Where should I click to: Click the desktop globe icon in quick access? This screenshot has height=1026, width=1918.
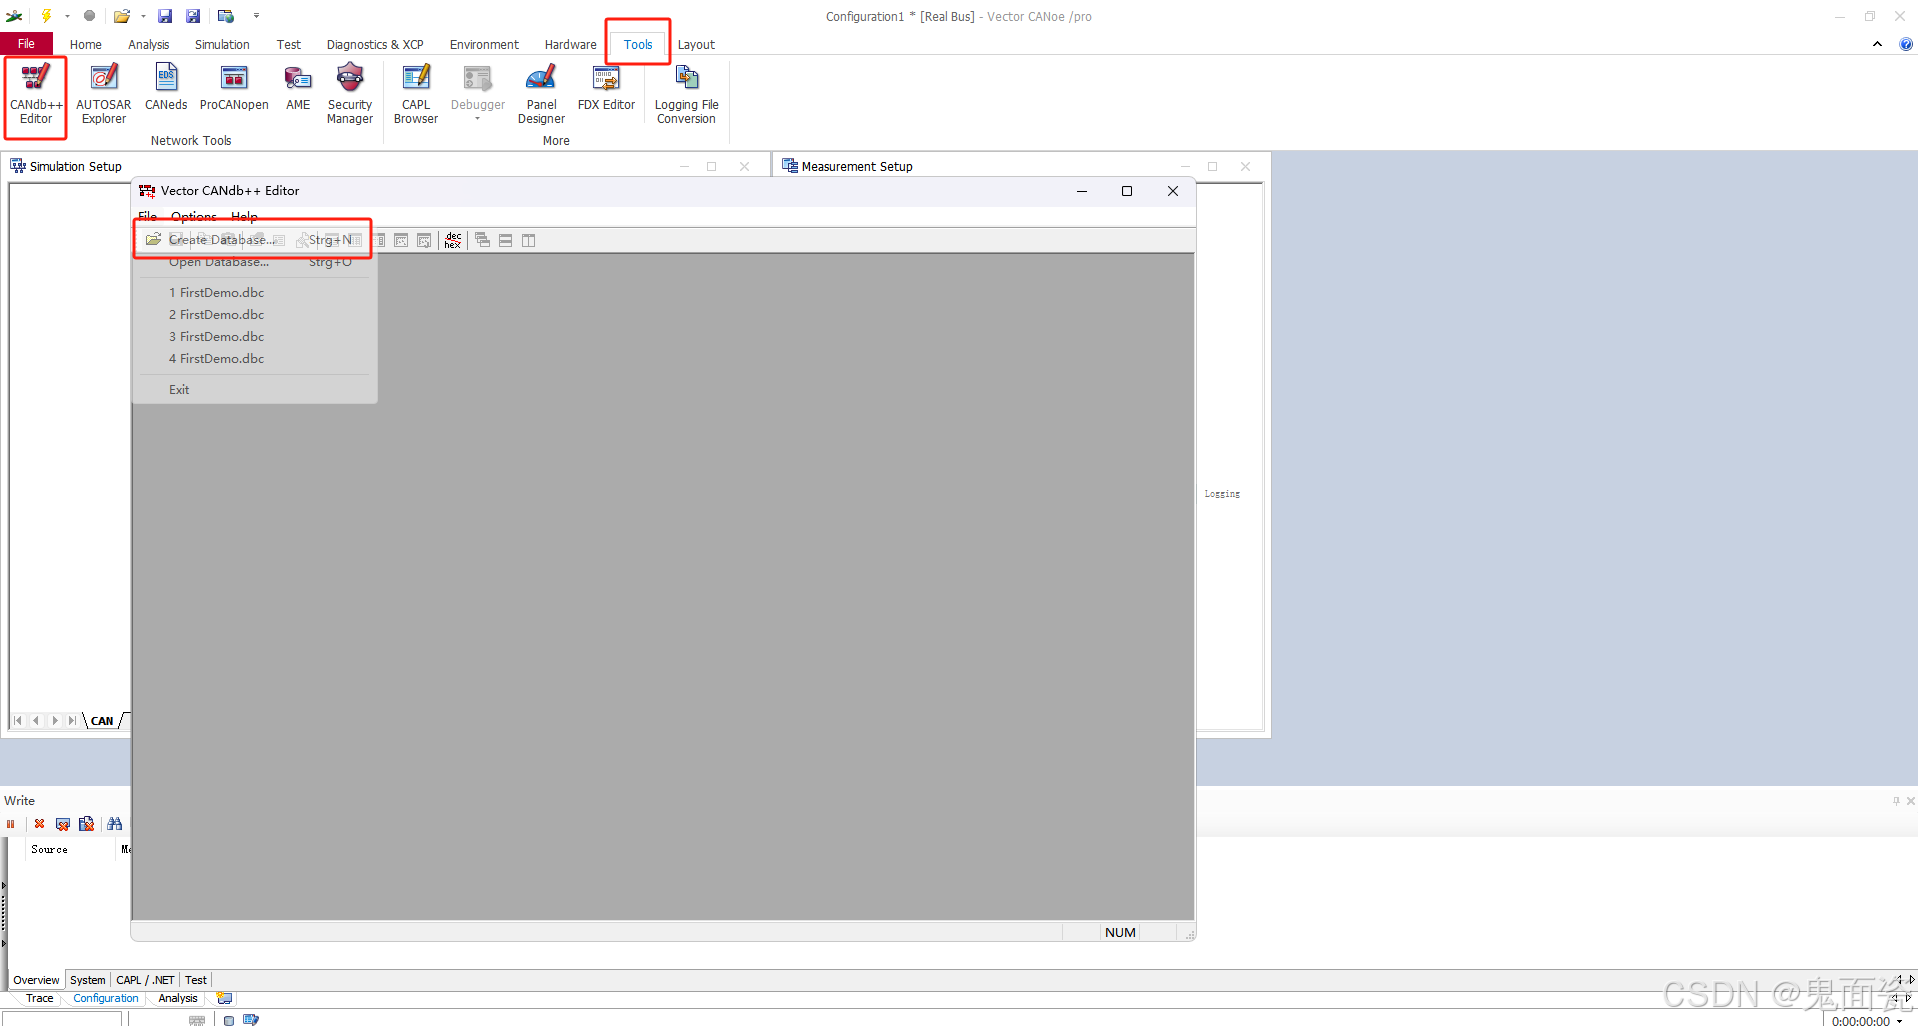coord(226,16)
